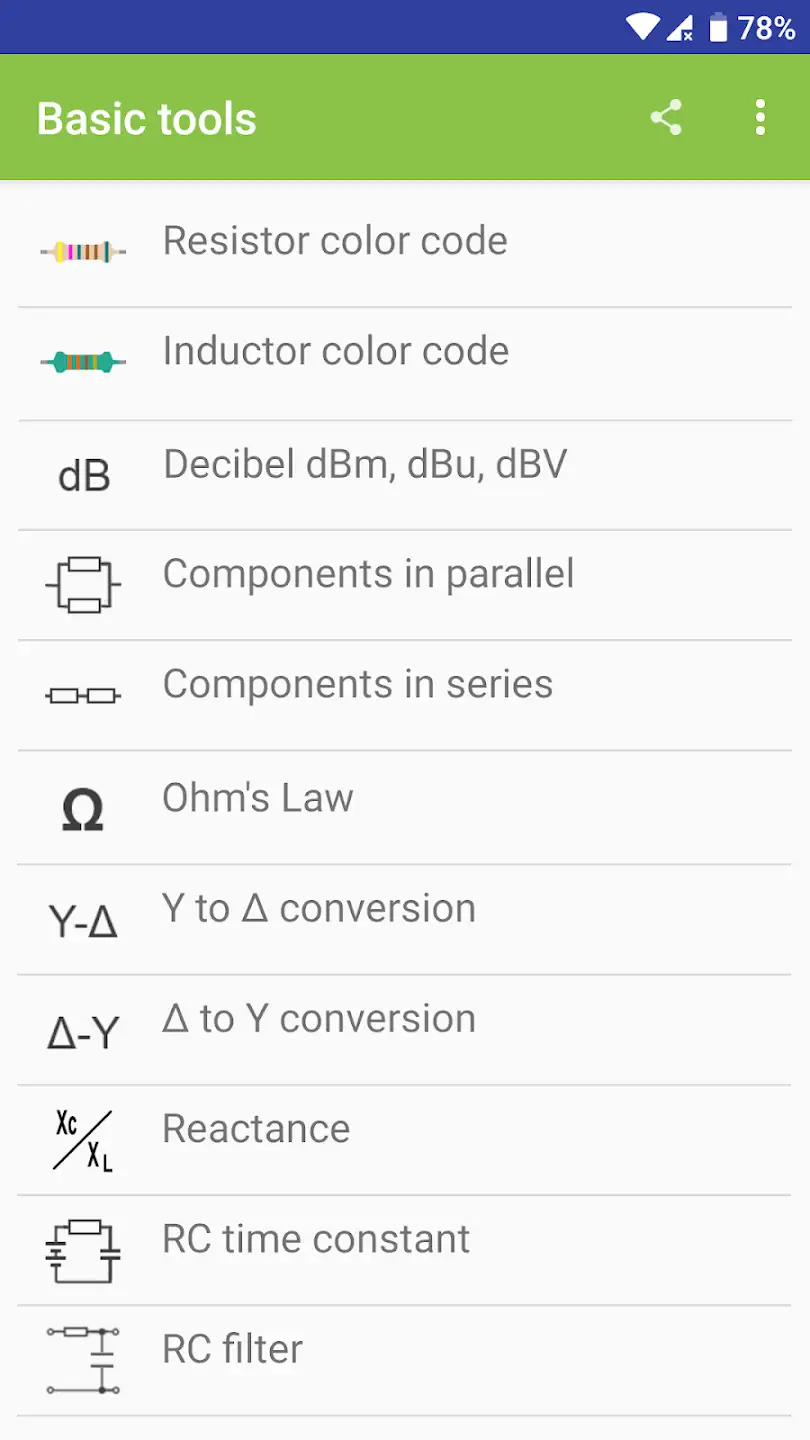Image resolution: width=810 pixels, height=1440 pixels.
Task: Tap the series components circuit icon
Action: pyautogui.click(x=83, y=695)
